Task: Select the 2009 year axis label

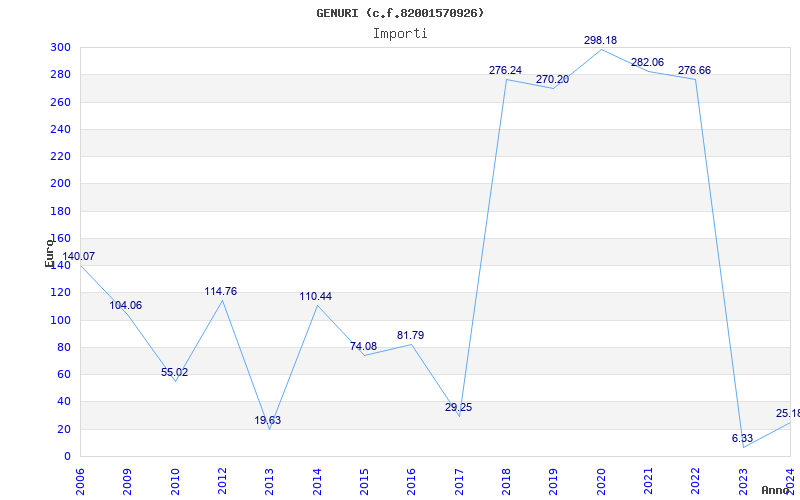Action: tap(127, 481)
